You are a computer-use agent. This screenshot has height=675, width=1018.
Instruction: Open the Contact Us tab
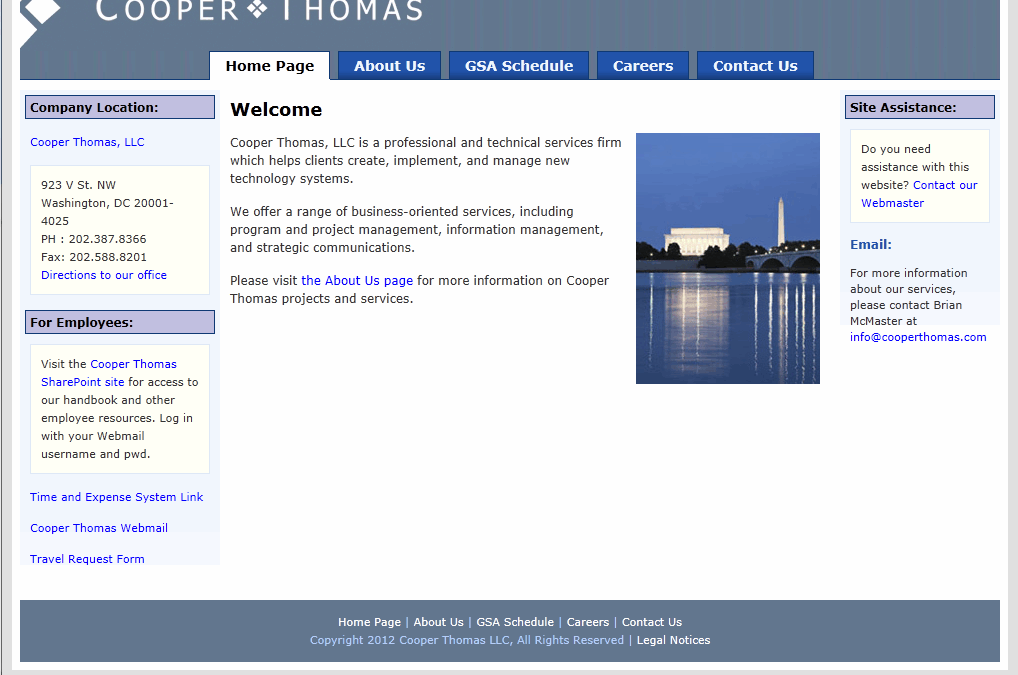[755, 66]
